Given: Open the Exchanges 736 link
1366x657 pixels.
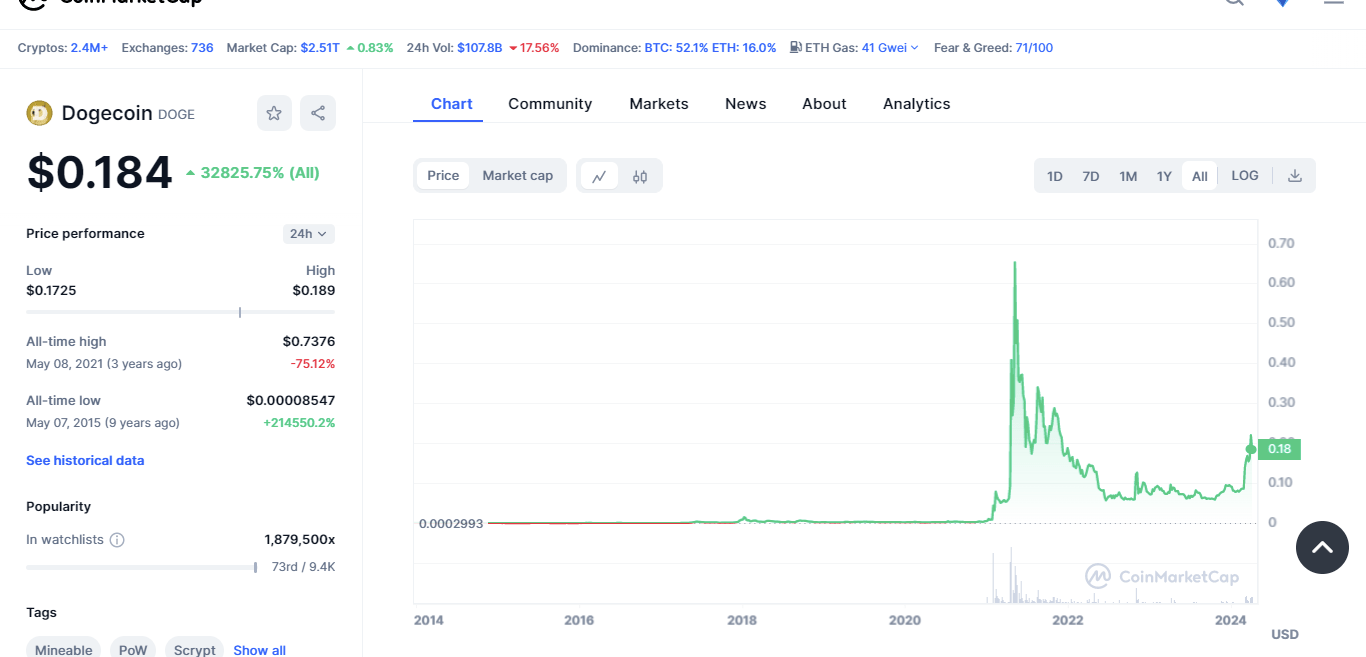Looking at the screenshot, I should point(202,47).
